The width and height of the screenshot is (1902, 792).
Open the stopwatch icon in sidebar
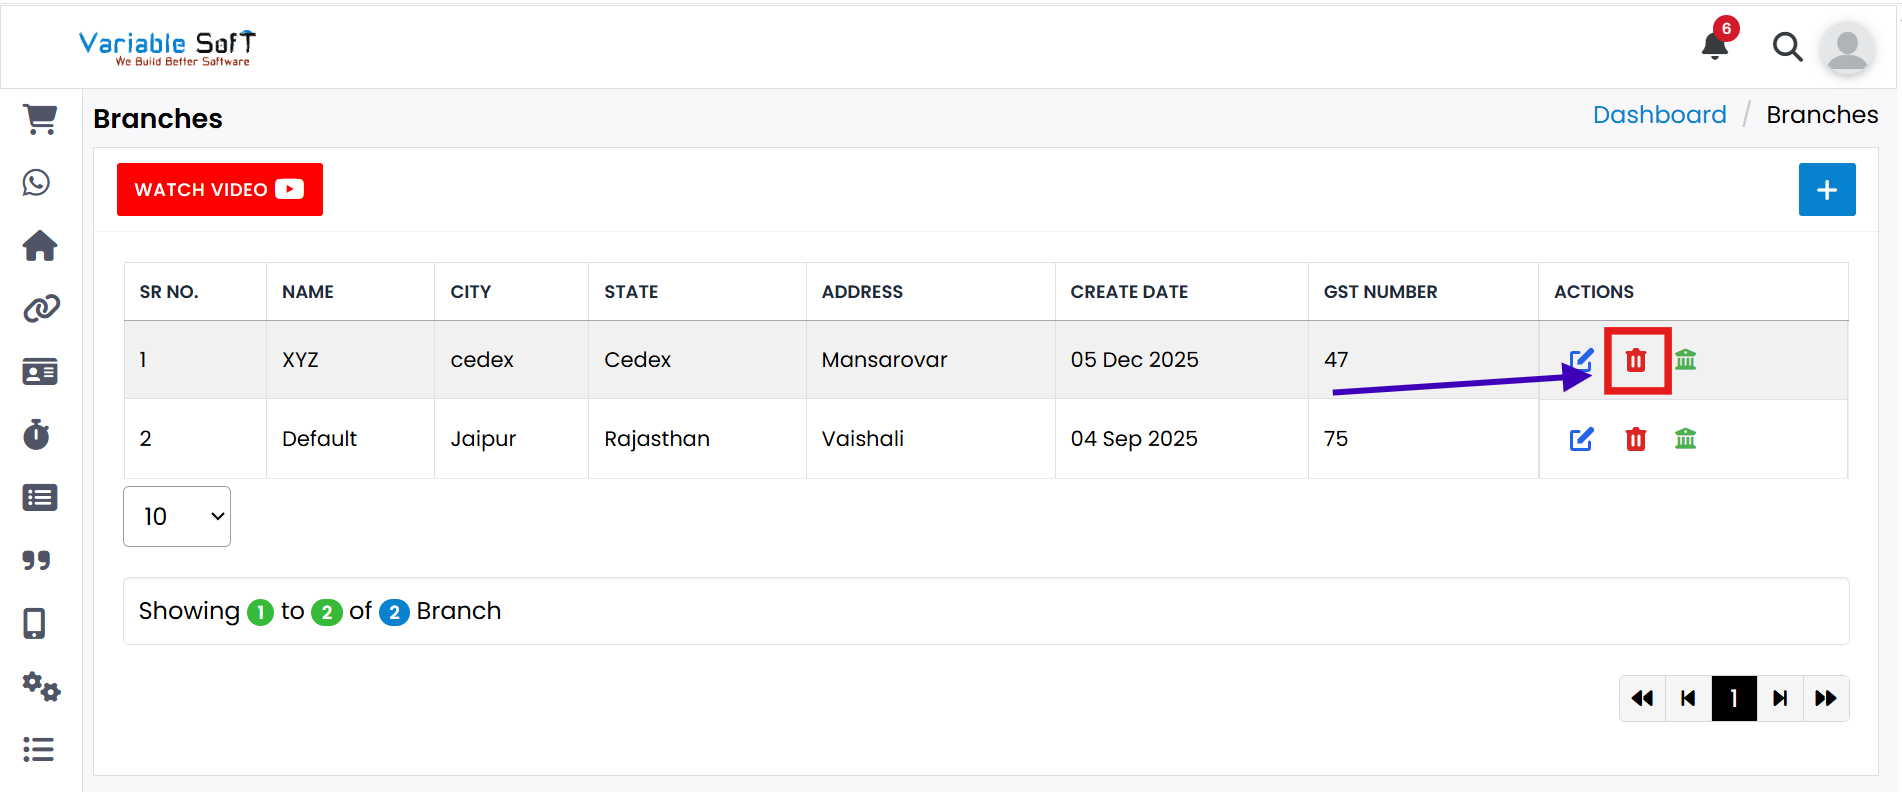click(37, 435)
